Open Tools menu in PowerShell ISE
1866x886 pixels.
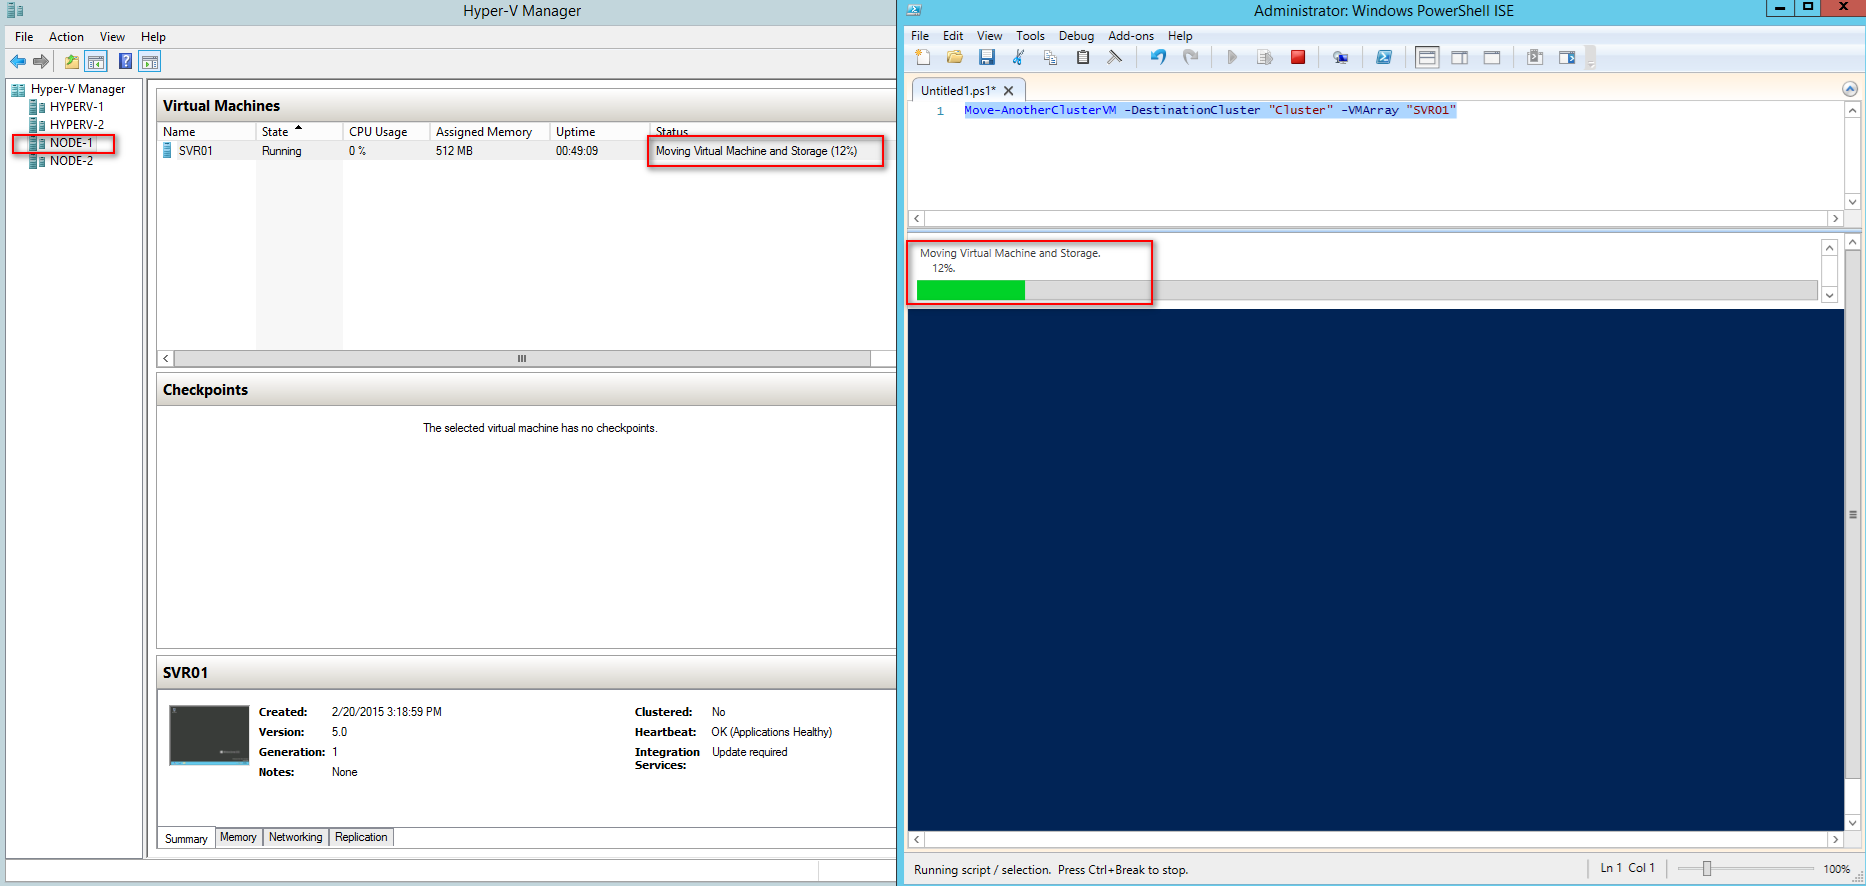(x=1030, y=36)
